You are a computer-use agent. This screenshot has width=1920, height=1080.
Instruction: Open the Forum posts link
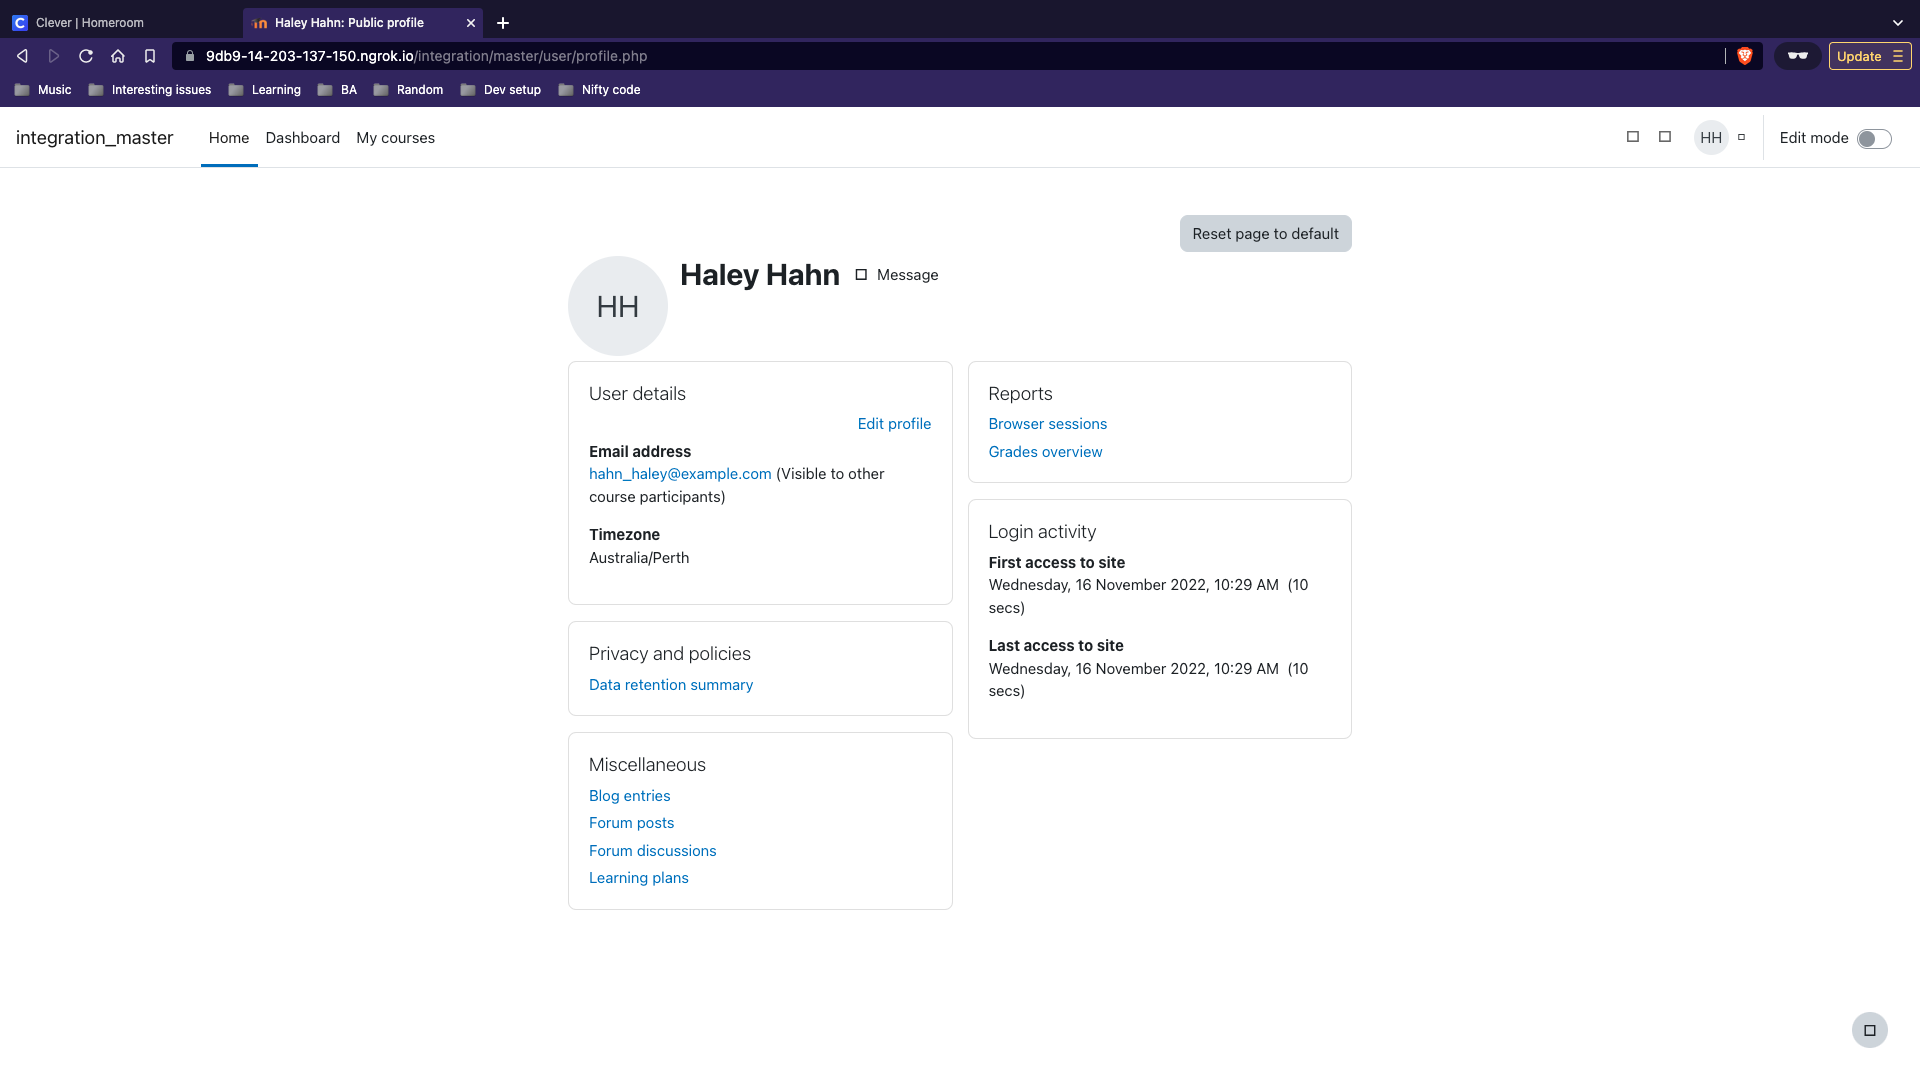point(632,823)
